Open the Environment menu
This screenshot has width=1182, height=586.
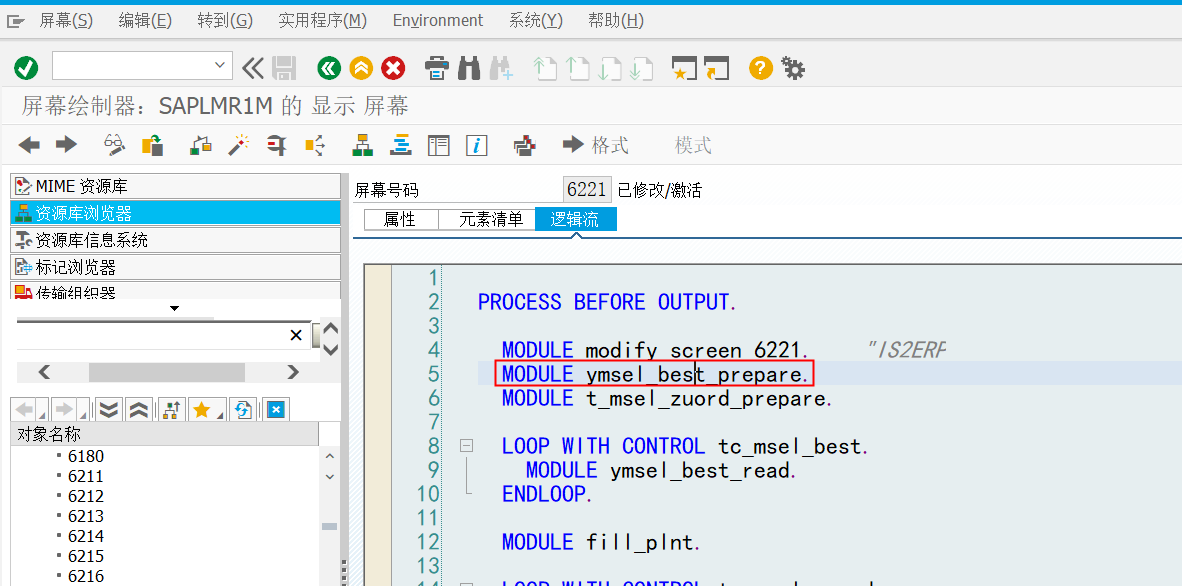point(438,19)
